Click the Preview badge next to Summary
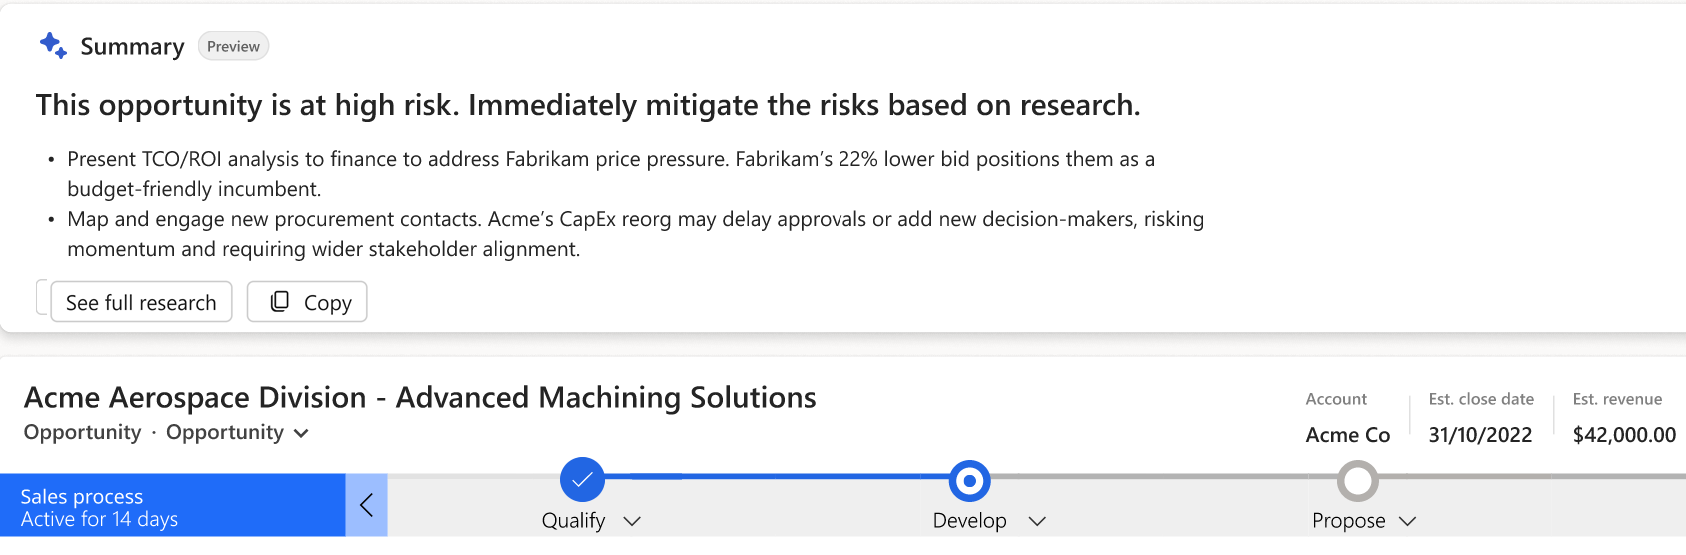 pyautogui.click(x=233, y=46)
